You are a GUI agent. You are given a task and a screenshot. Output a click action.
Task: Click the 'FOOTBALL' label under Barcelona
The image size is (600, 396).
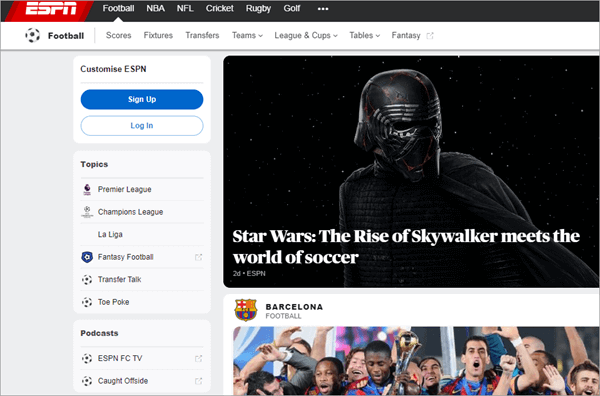[284, 316]
